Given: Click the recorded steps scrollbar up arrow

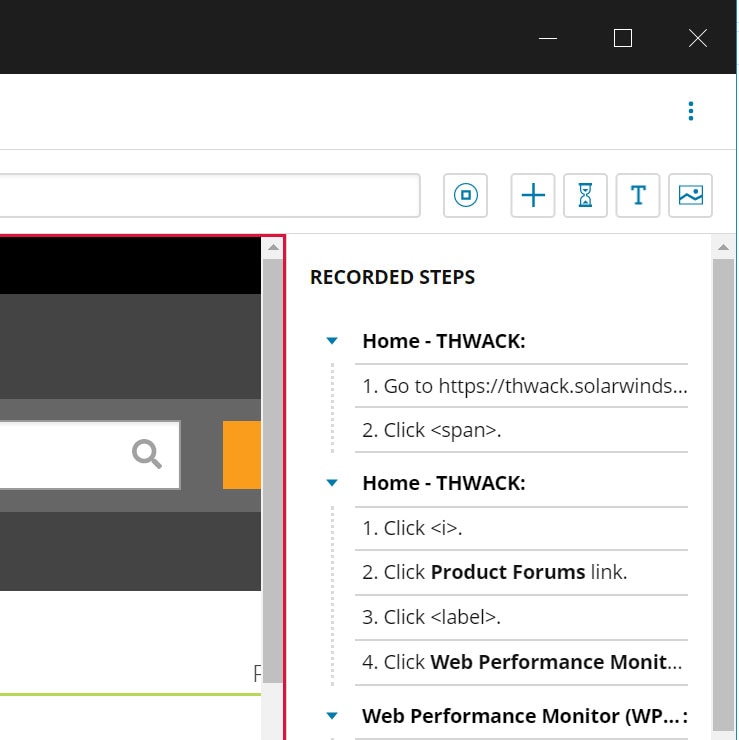Looking at the screenshot, I should 723,247.
